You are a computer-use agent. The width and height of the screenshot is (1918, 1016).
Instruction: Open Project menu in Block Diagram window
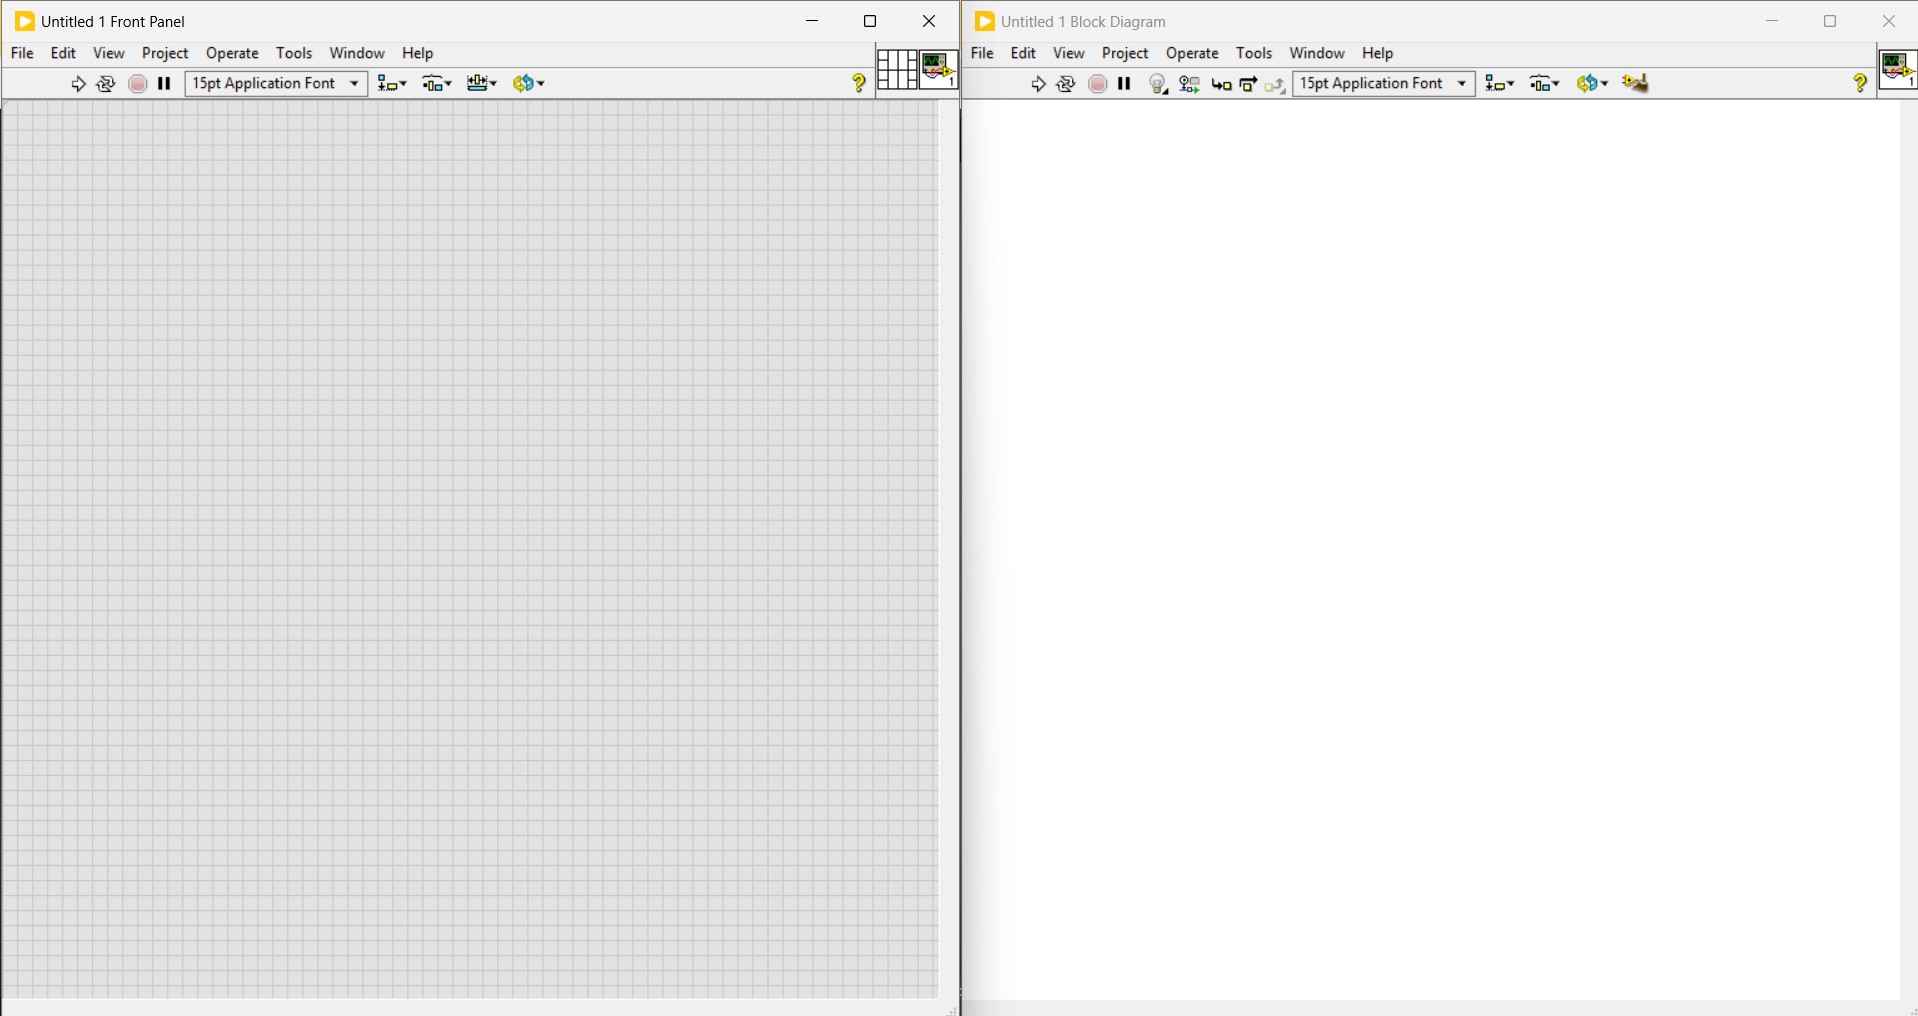[1126, 54]
